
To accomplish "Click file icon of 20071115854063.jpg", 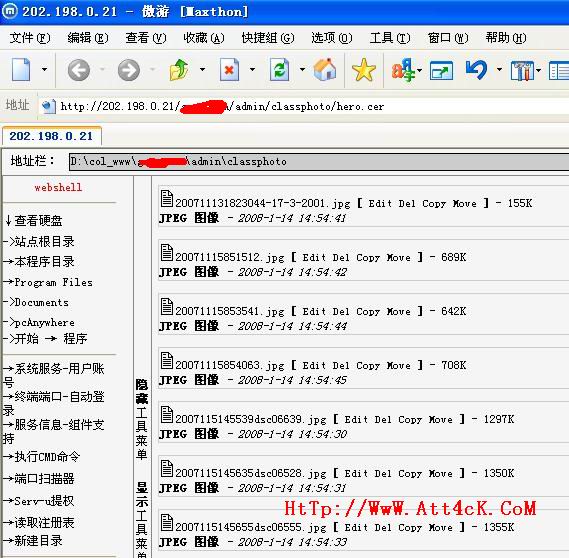I will [x=167, y=360].
